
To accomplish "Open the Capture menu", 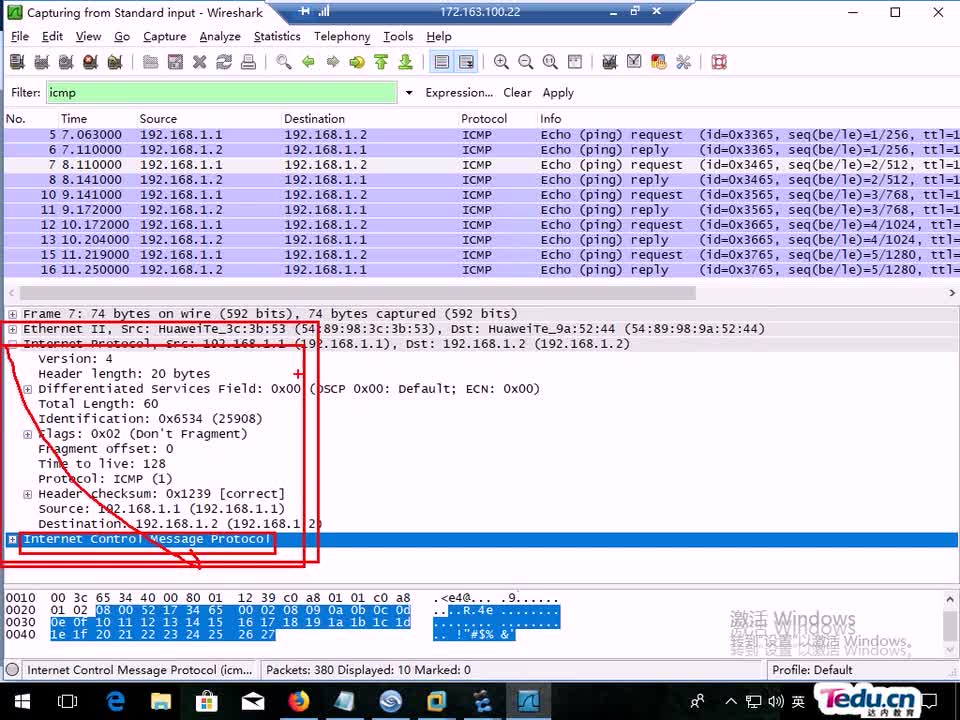I will point(164,36).
